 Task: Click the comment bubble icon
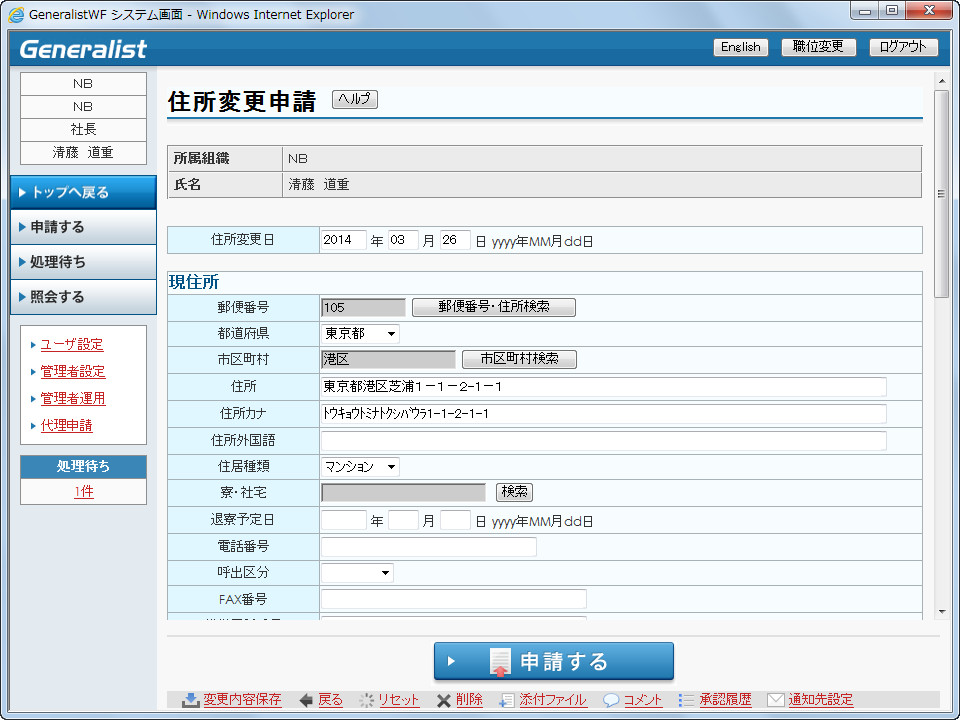point(611,700)
